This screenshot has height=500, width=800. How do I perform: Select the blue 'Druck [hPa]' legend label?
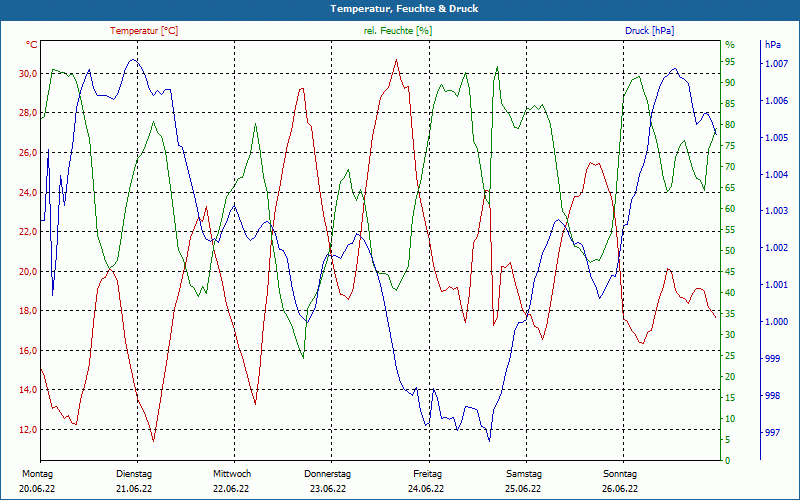pos(649,31)
